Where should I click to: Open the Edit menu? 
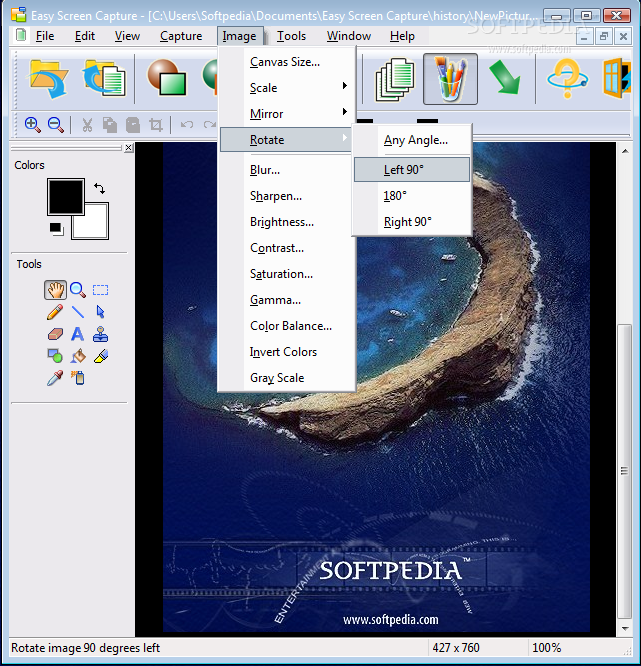(85, 36)
